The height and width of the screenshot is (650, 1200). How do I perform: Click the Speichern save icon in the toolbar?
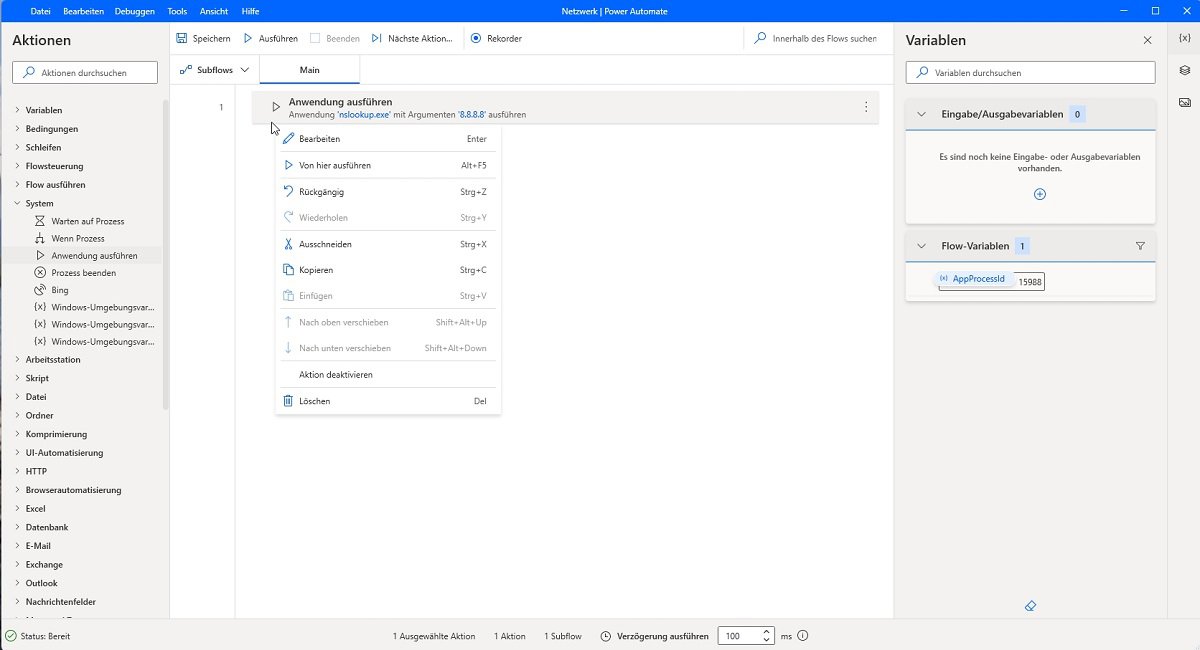[183, 39]
